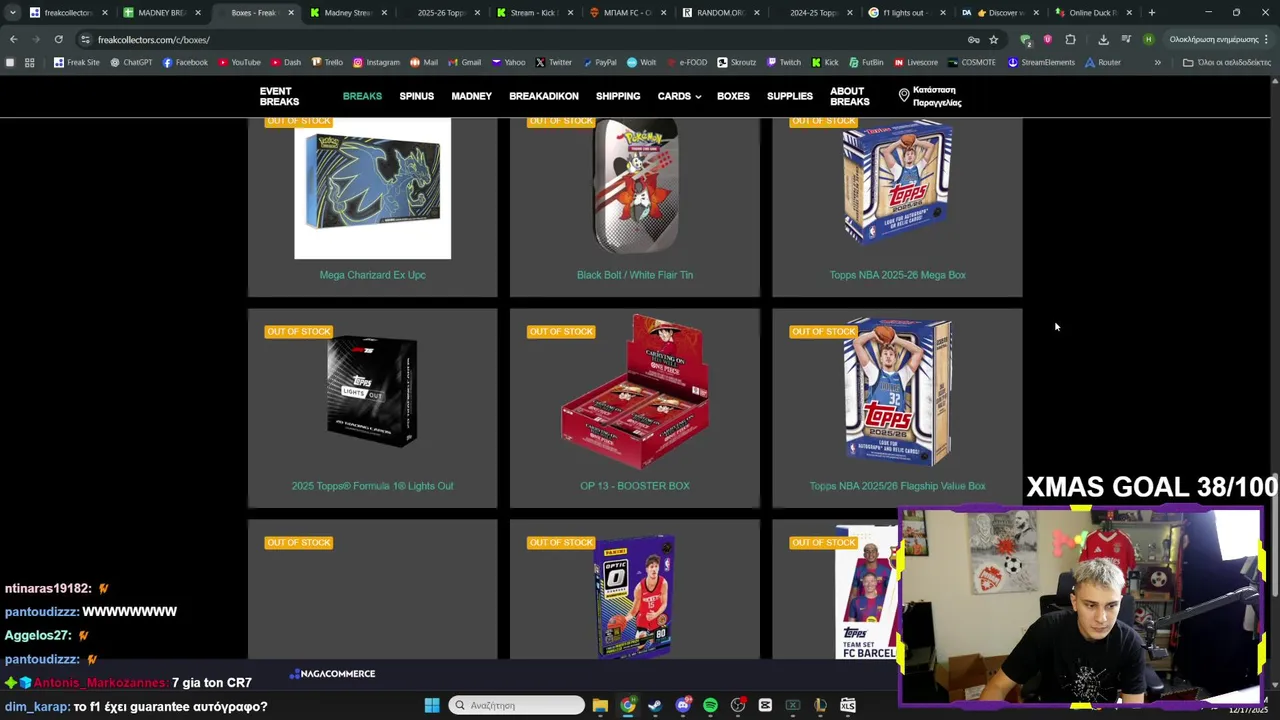Screen dimensions: 1280x720
Task: Open the BREAKADIKON menu item
Action: pos(544,96)
